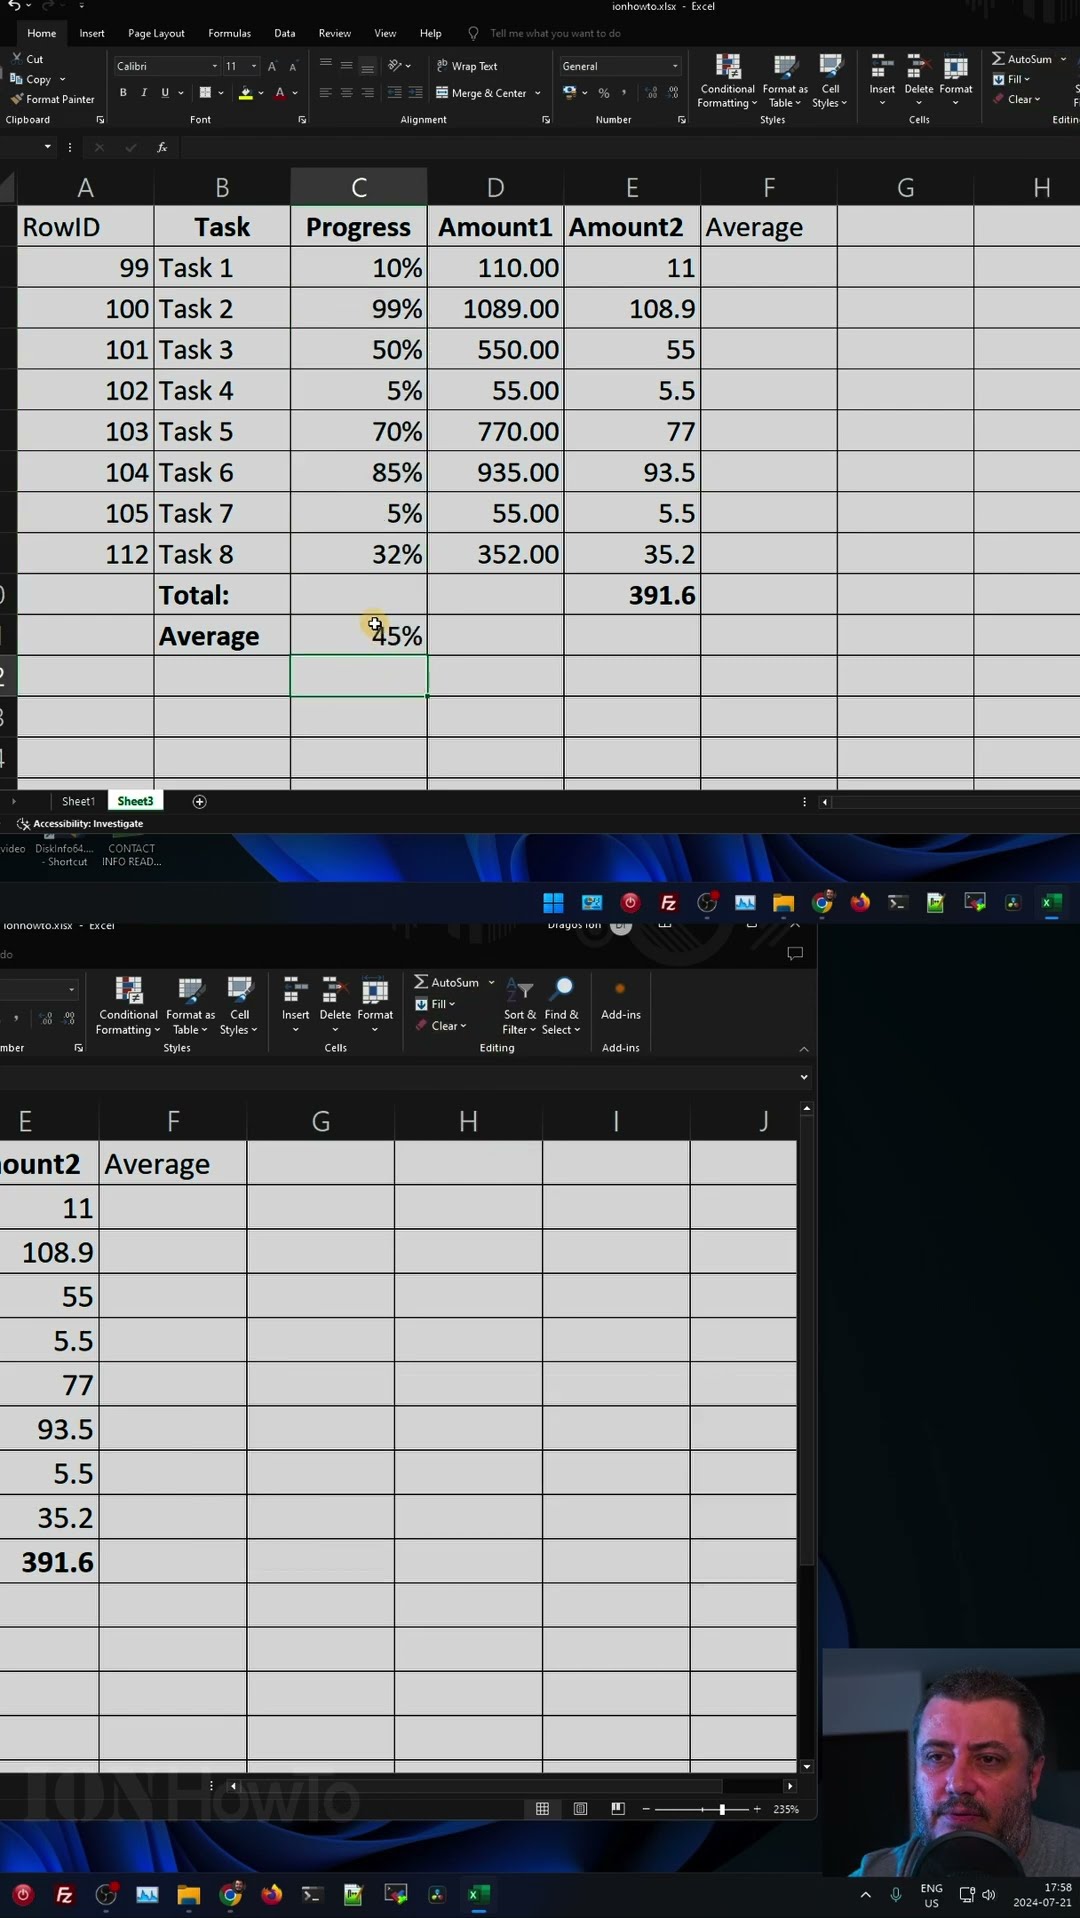The width and height of the screenshot is (1080, 1918).
Task: Add a new sheet with plus icon
Action: coord(199,801)
